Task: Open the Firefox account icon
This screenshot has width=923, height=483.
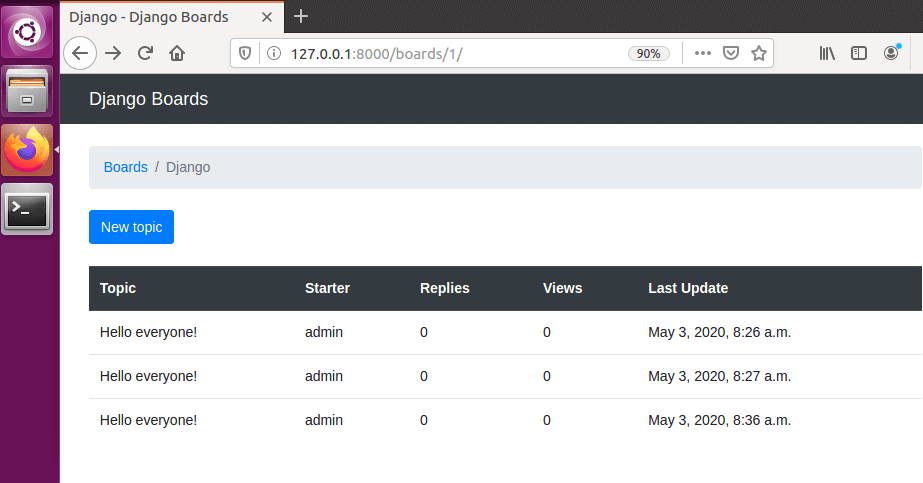Action: coord(891,54)
